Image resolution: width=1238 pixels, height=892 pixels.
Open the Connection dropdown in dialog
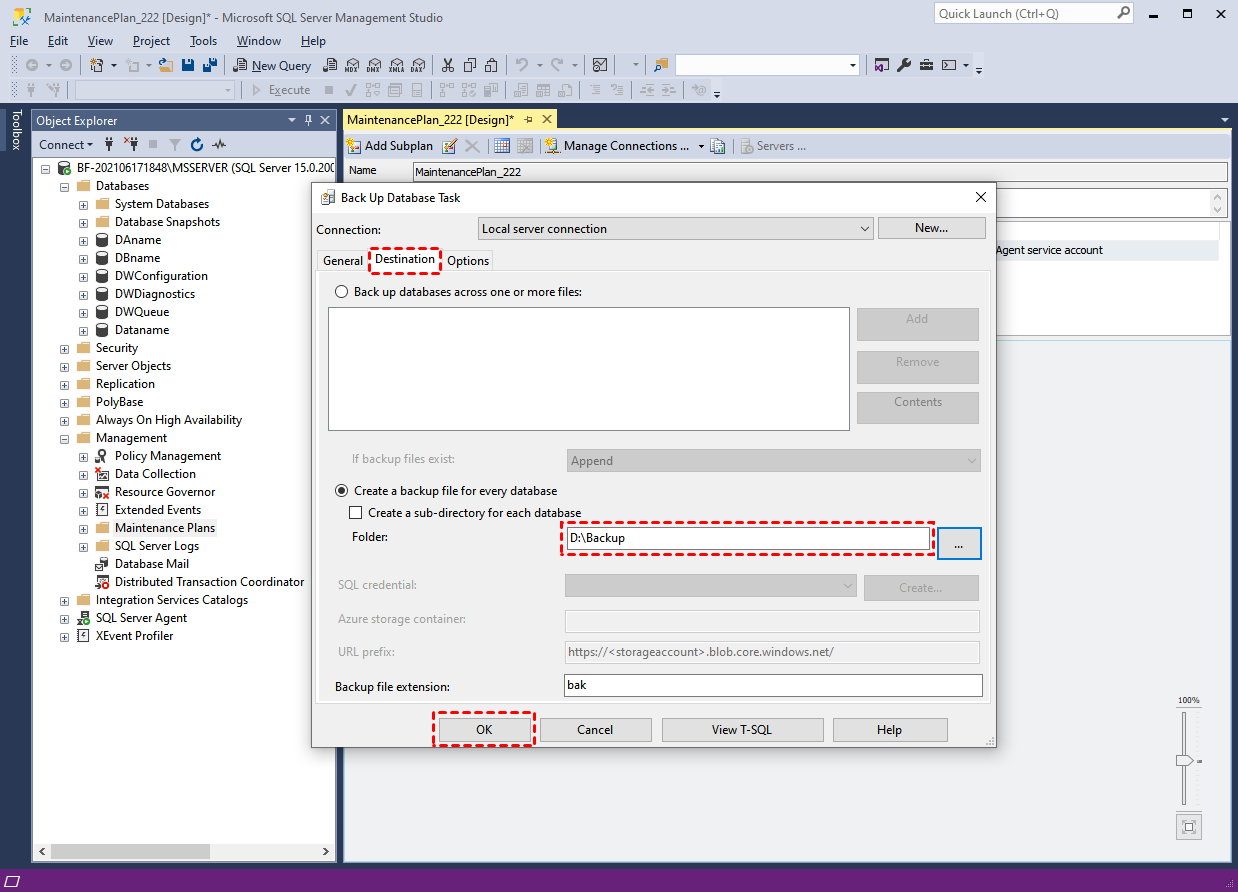(x=676, y=229)
